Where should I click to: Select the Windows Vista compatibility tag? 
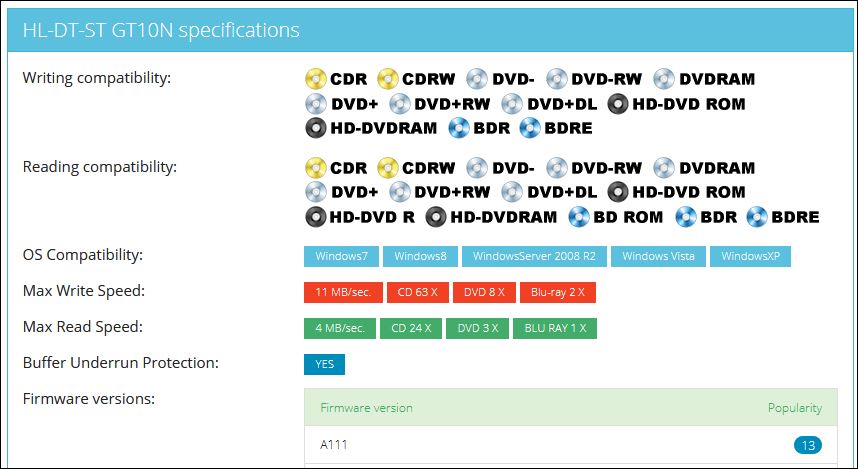click(x=658, y=256)
